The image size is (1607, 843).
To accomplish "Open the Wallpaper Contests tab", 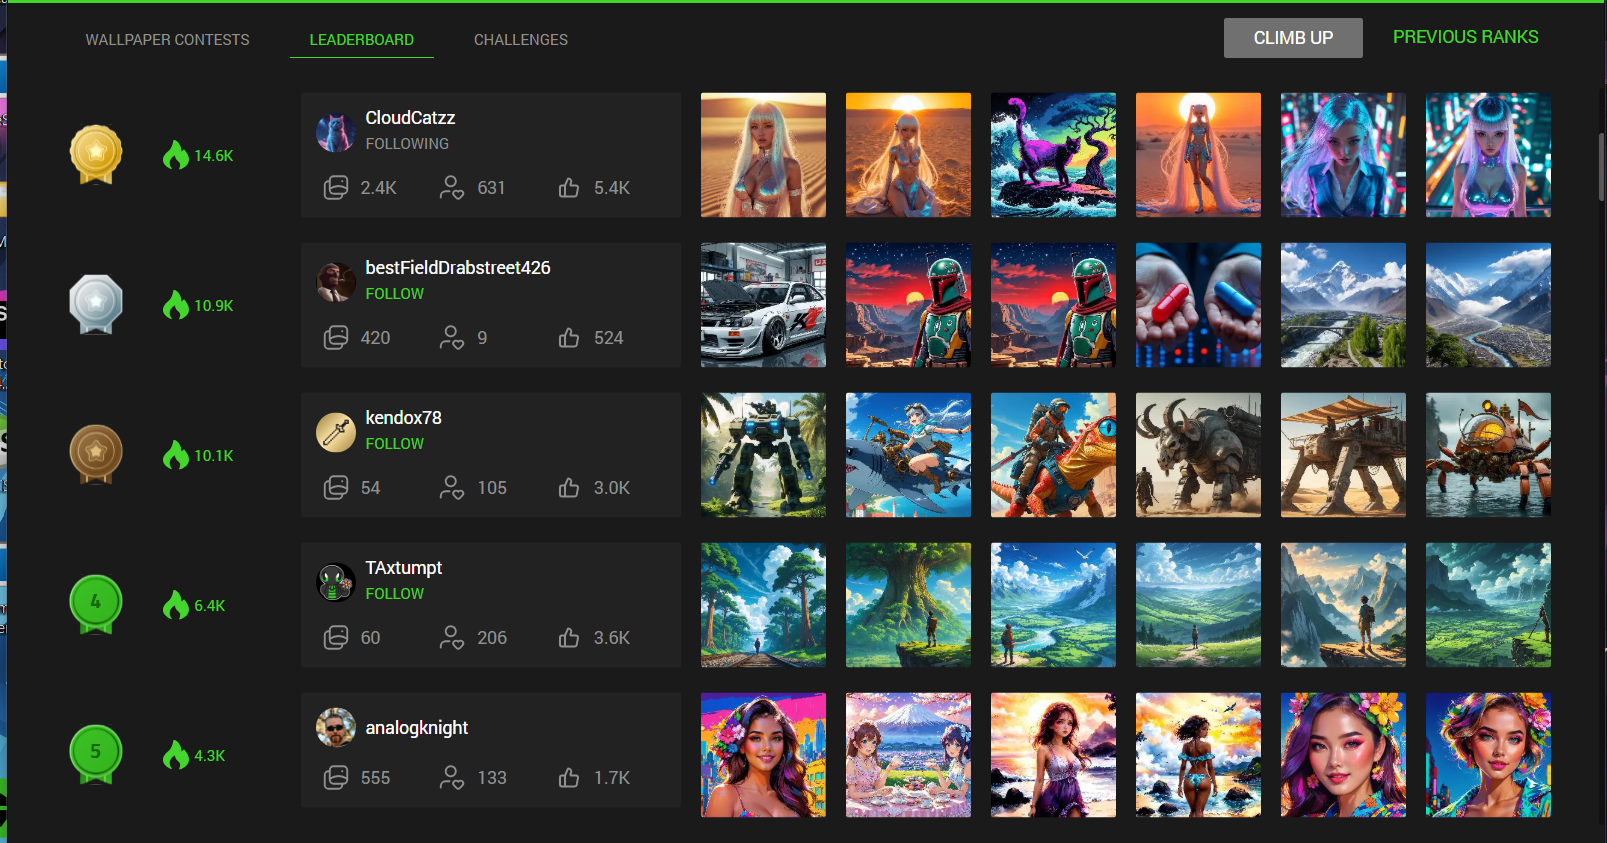I will [x=167, y=40].
